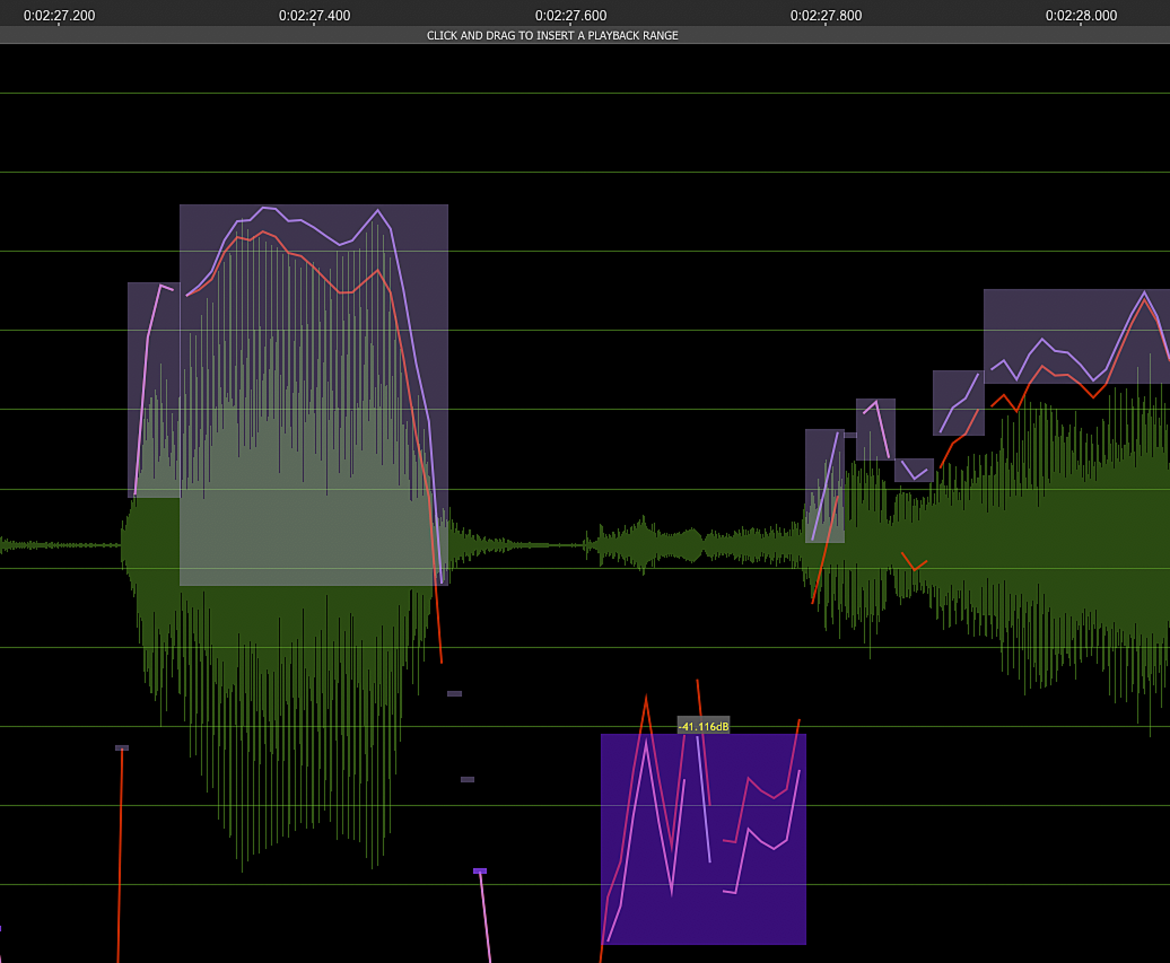Viewport: 1170px width, 963px height.
Task: Jump to the 0:02:28.000 ruler label
Action: 1080,16
